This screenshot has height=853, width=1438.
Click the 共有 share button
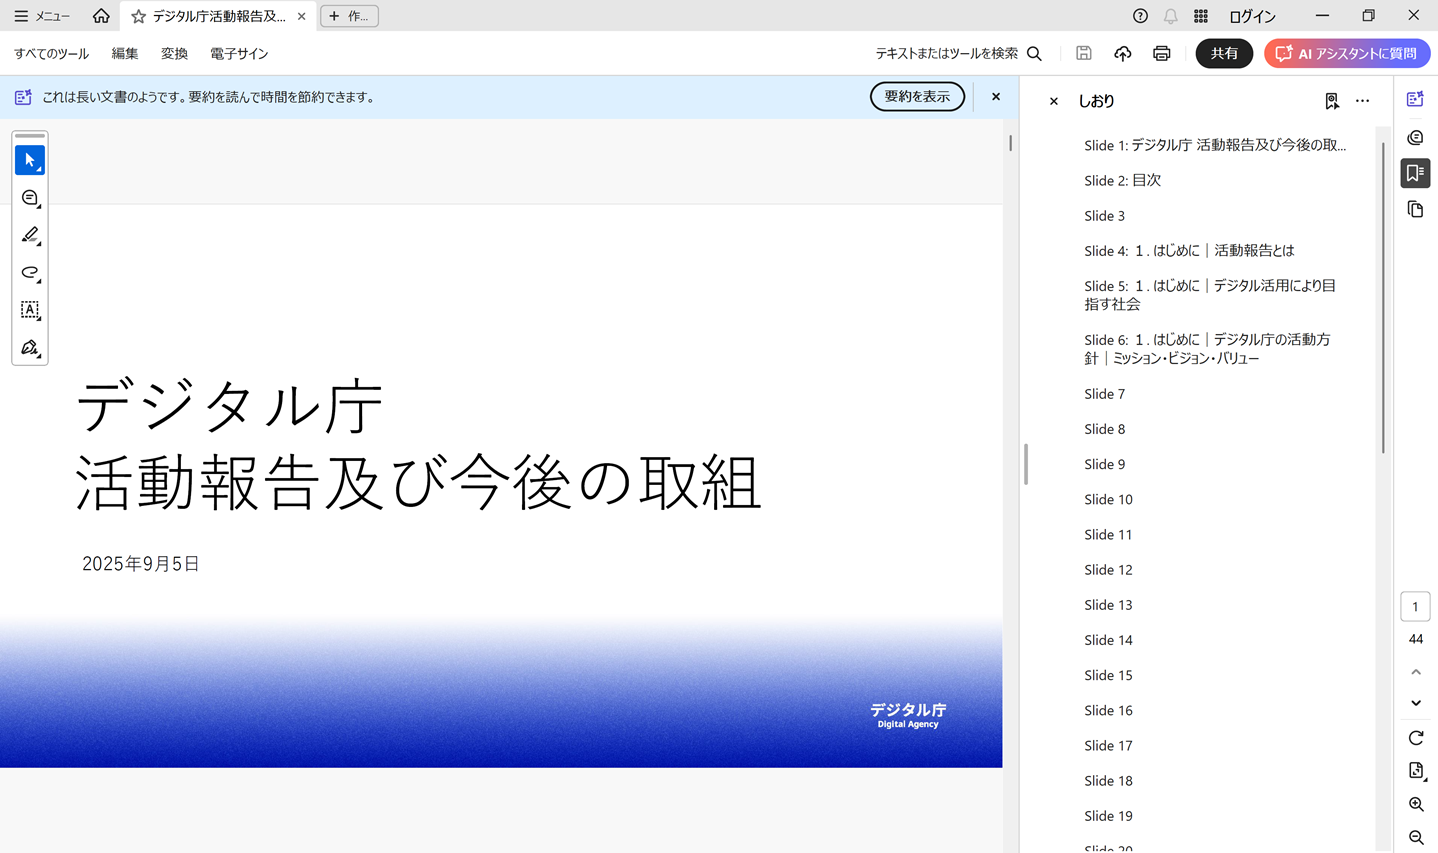point(1224,54)
